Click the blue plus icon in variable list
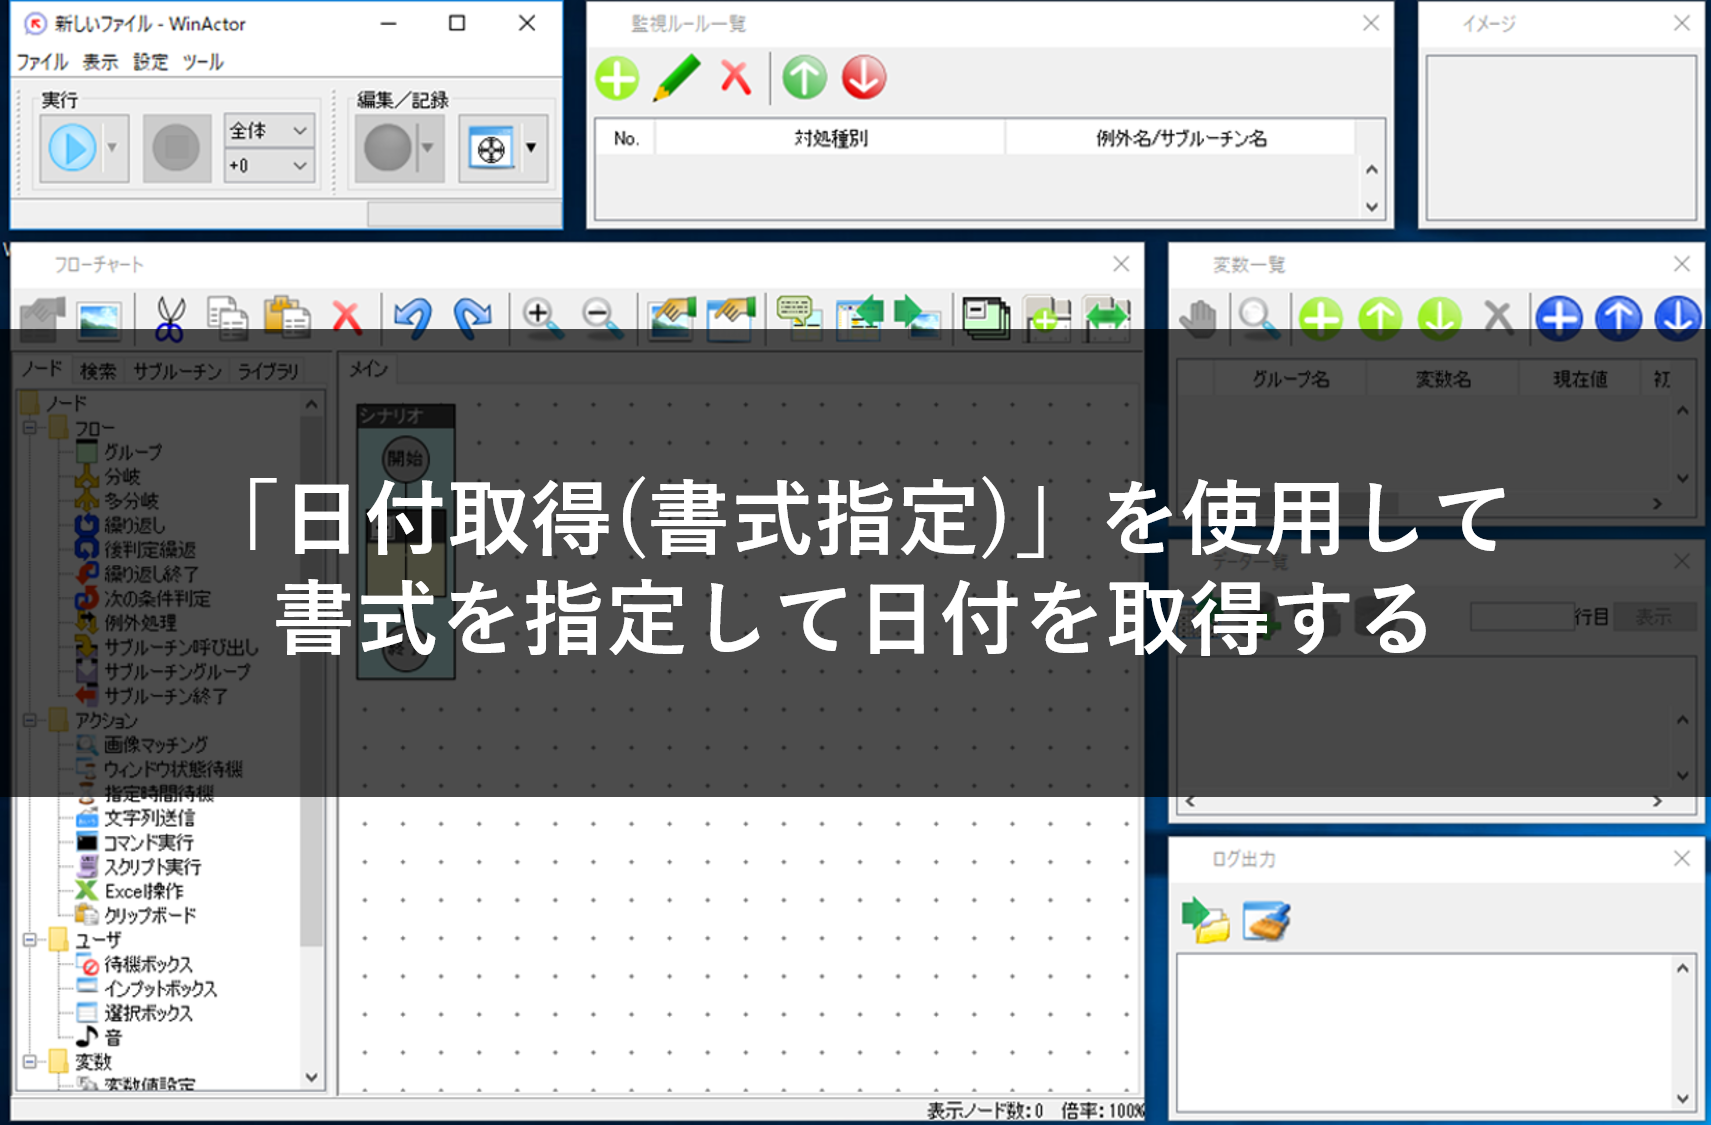The width and height of the screenshot is (1711, 1125). tap(1559, 318)
